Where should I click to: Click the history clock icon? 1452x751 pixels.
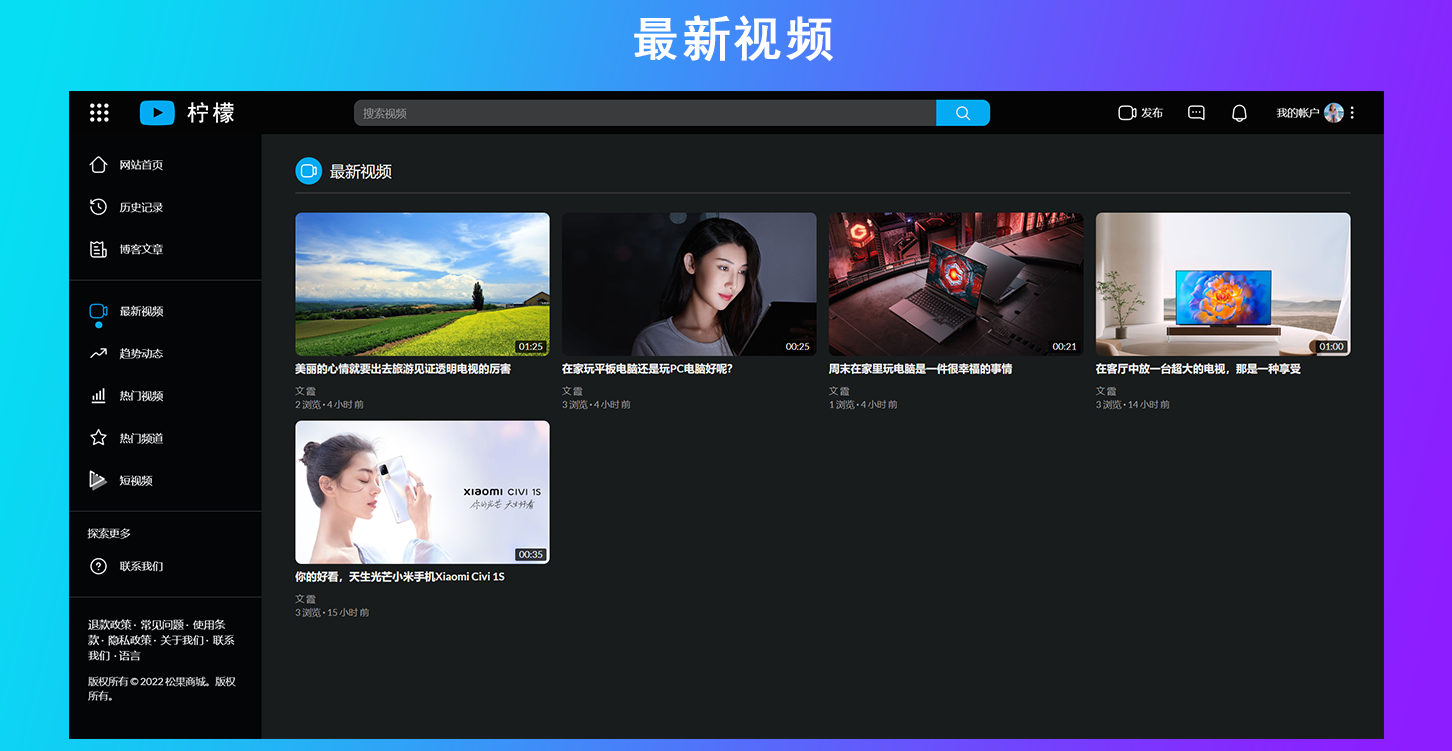[x=98, y=207]
